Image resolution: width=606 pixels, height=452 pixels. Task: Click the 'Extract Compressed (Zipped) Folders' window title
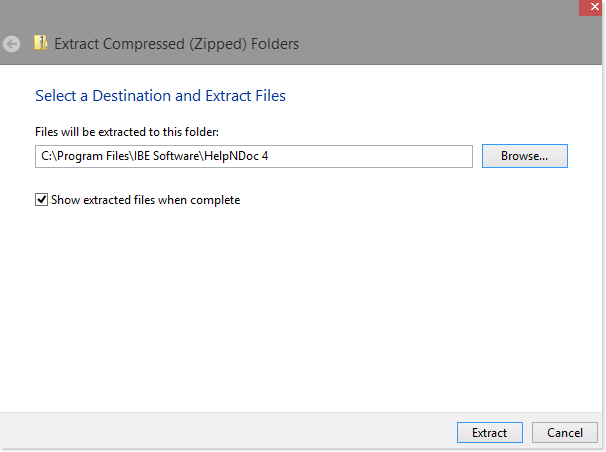[x=176, y=44]
